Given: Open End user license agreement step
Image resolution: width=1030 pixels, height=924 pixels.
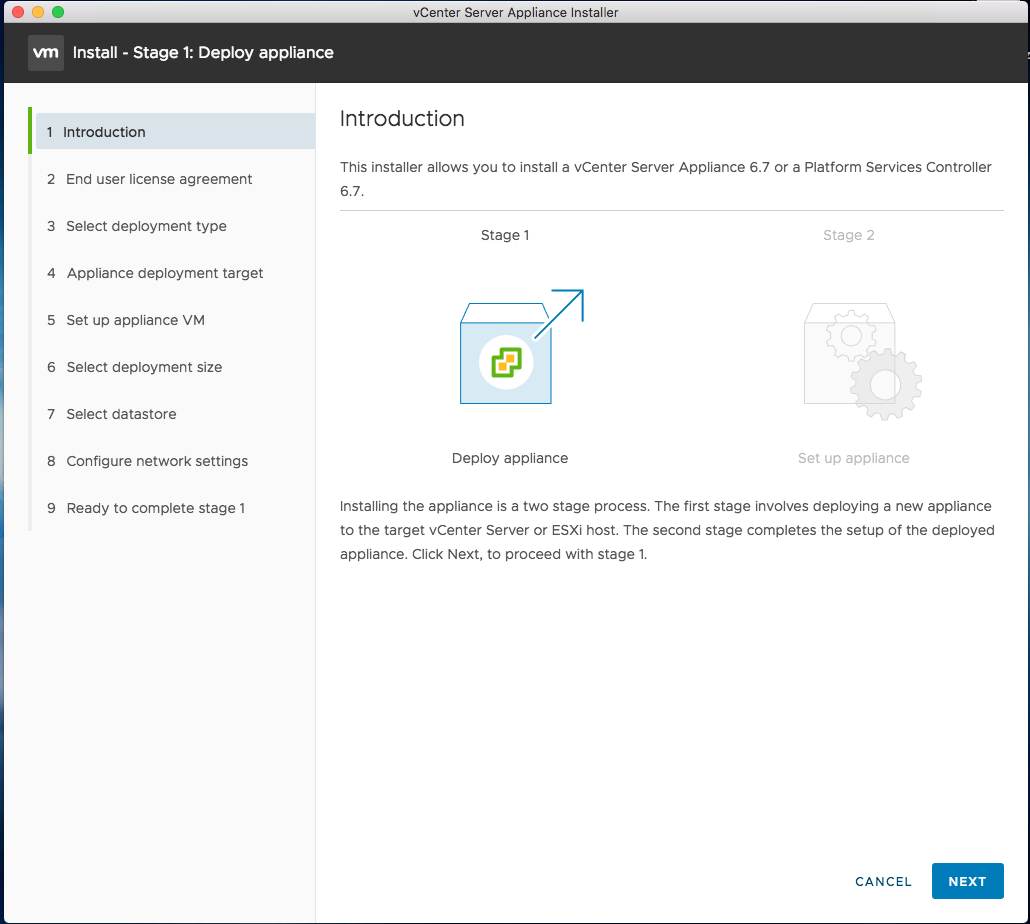Looking at the screenshot, I should pos(159,179).
